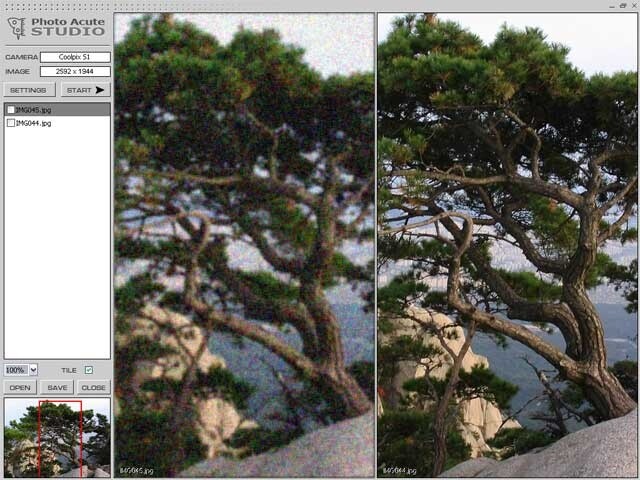Click the Photo Acute Studio logo icon
Viewport: 640px width, 480px height.
(x=16, y=28)
